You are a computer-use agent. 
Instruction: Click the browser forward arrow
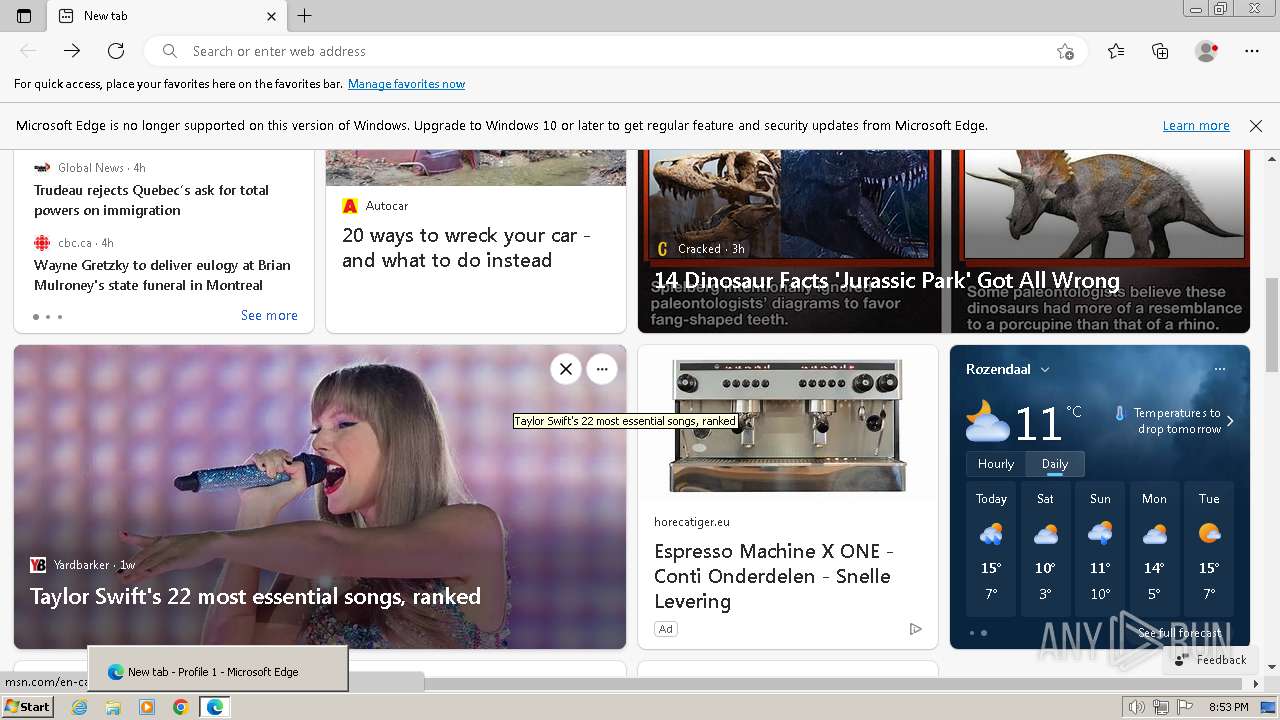pos(72,51)
